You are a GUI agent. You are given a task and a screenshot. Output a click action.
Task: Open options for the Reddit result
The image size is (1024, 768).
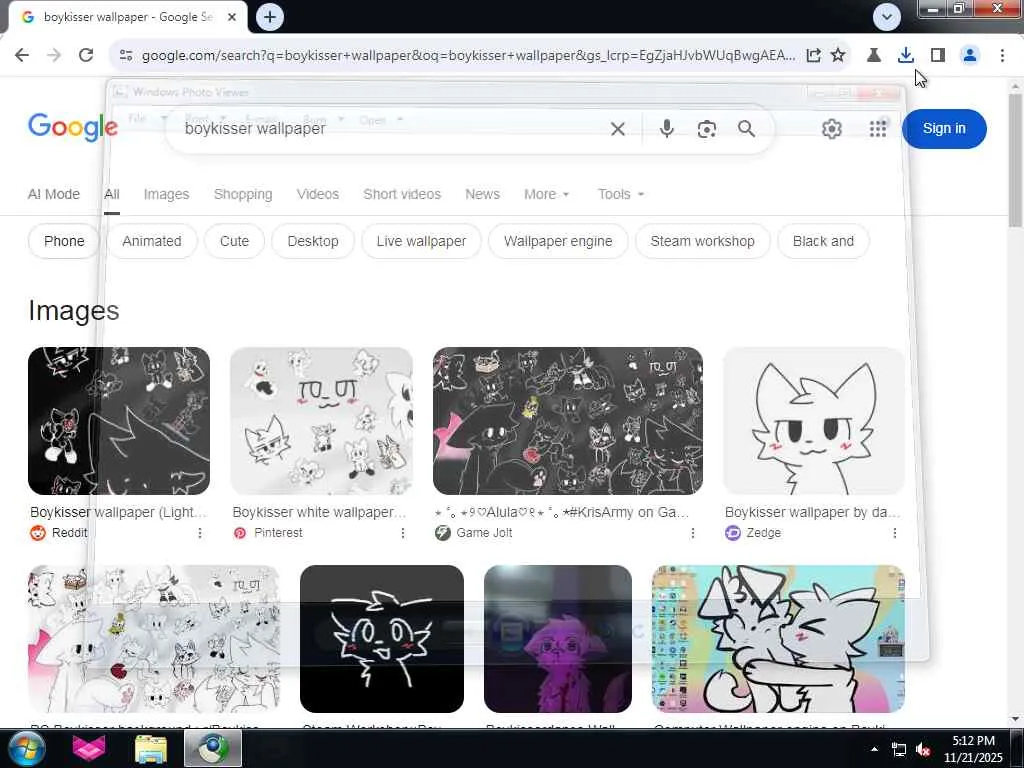[200, 533]
